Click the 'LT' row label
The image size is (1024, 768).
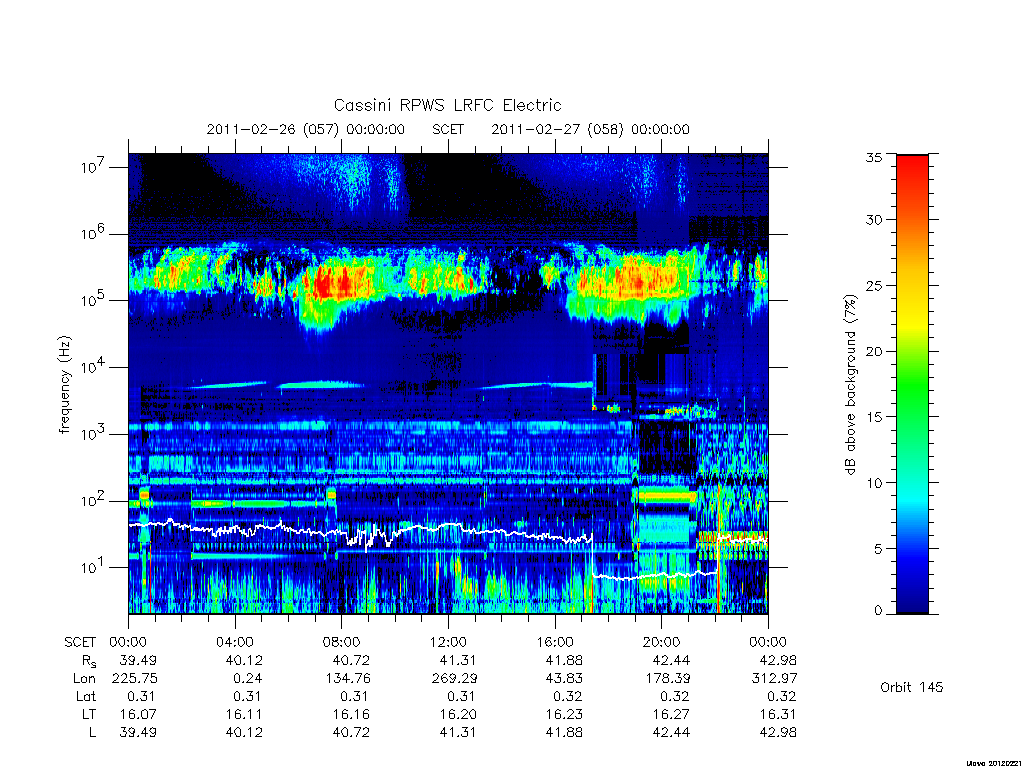pyautogui.click(x=89, y=714)
